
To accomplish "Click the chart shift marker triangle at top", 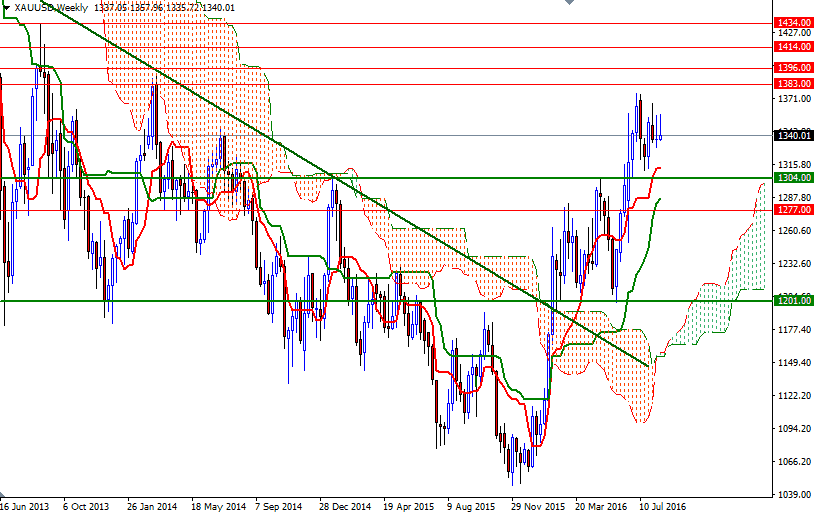I will (x=569, y=2).
